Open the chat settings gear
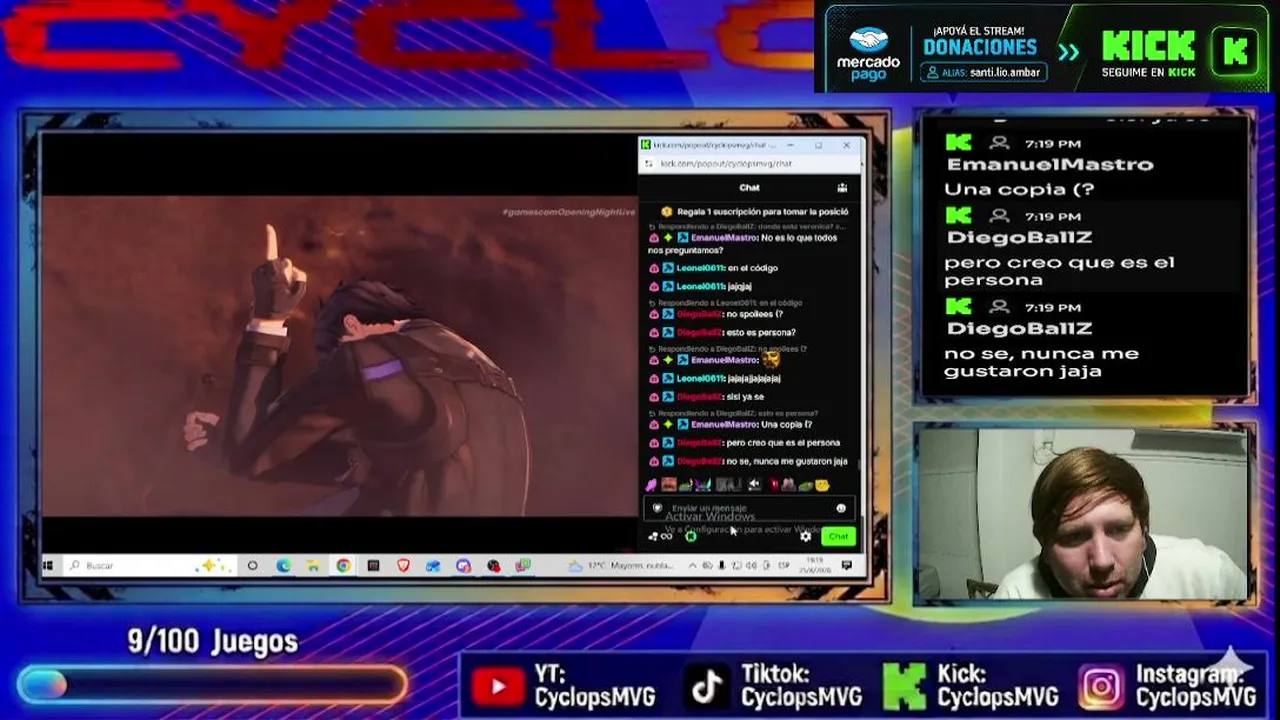1280x720 pixels. point(806,537)
